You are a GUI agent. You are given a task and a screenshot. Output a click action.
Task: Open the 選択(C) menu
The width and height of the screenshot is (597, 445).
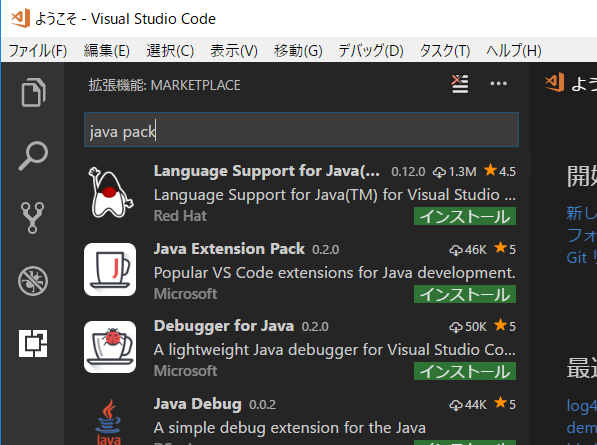[x=170, y=51]
